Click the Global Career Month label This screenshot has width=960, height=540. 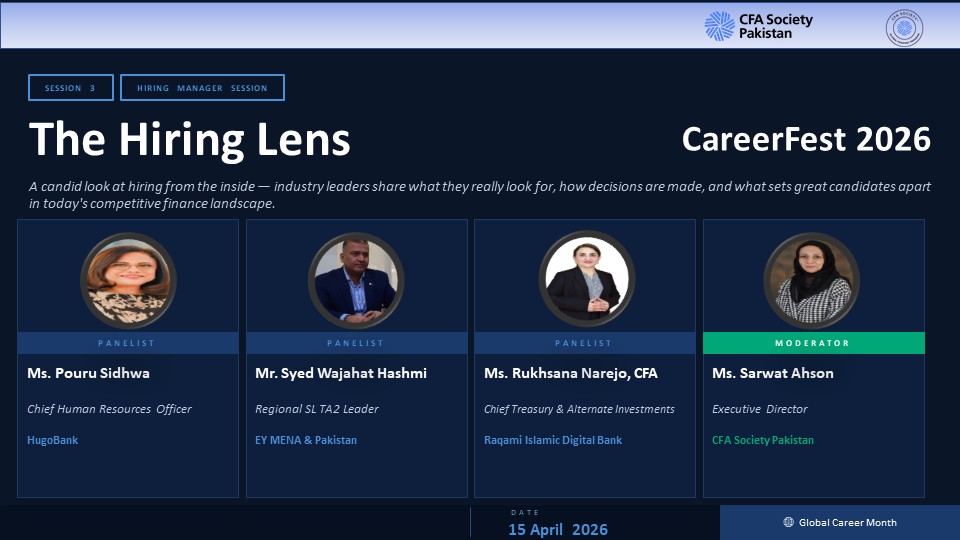[x=847, y=522]
